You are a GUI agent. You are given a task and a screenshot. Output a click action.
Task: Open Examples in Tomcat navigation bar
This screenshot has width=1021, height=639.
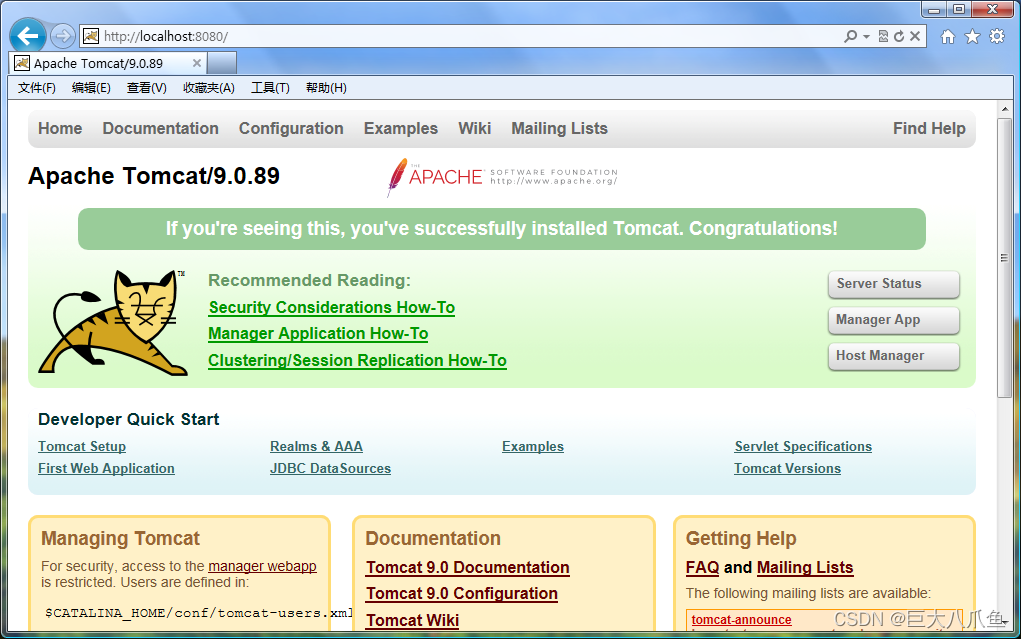tap(400, 128)
